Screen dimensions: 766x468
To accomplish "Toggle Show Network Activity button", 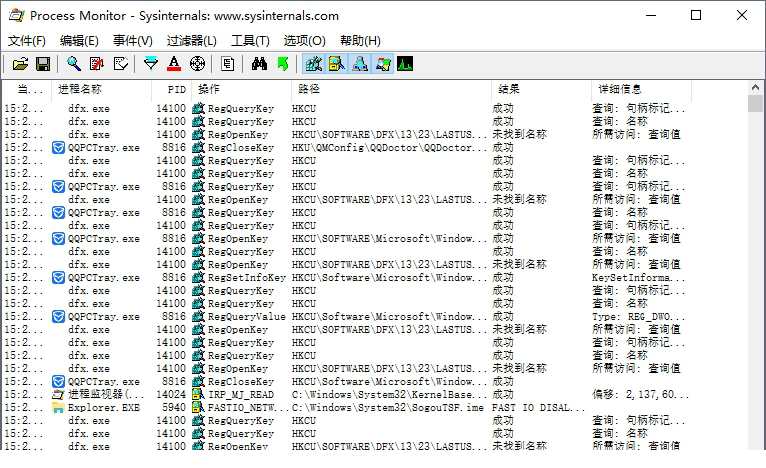I will pos(360,64).
